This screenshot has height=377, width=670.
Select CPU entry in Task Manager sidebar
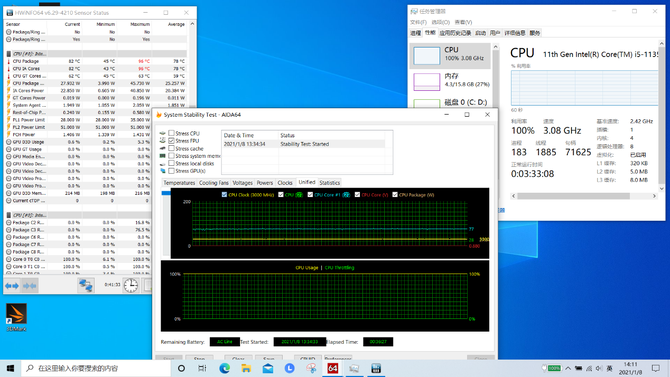click(x=450, y=56)
